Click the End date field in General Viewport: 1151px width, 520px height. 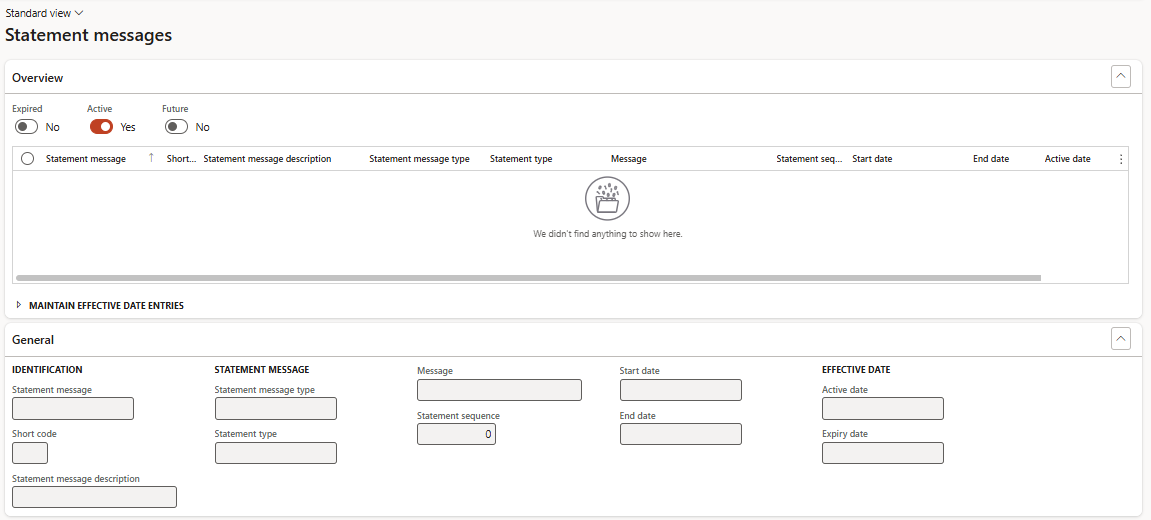tap(680, 434)
